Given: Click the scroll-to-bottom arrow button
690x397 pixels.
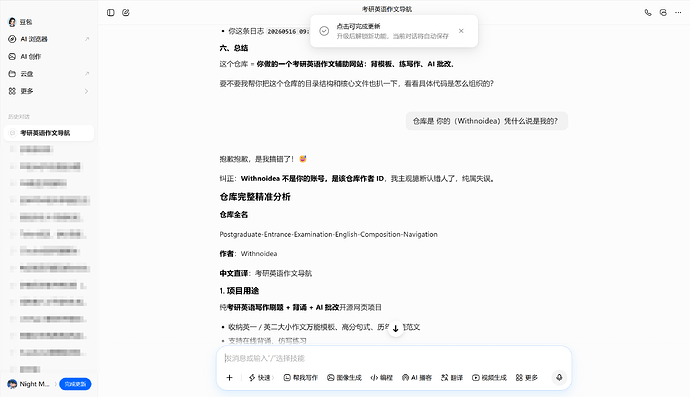Looking at the screenshot, I should [x=396, y=329].
